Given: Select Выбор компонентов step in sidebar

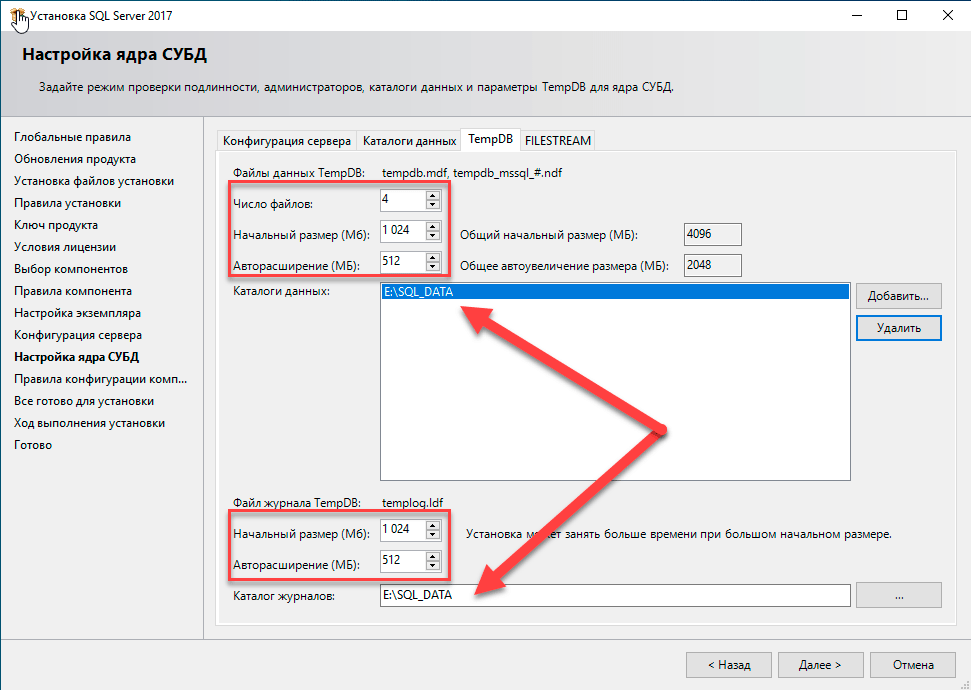Looking at the screenshot, I should coord(71,269).
